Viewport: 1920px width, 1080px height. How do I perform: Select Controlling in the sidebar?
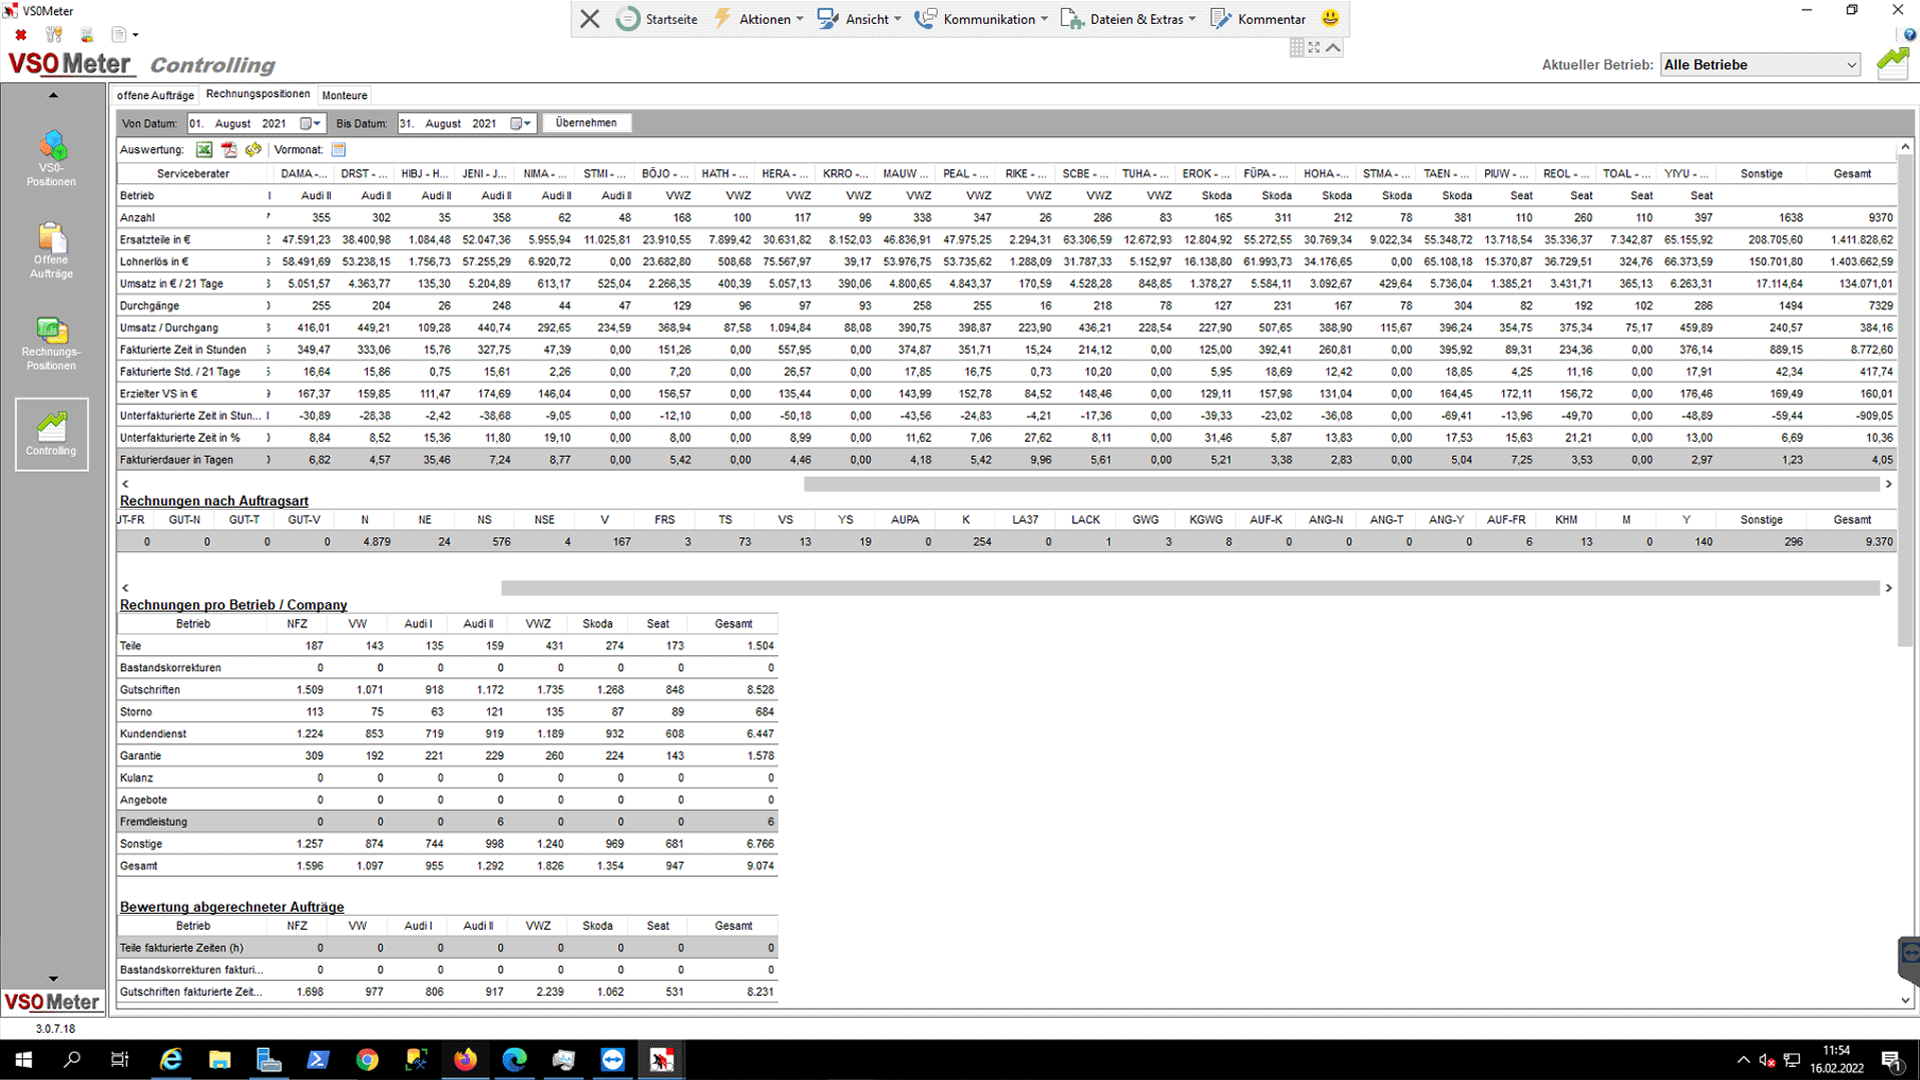pyautogui.click(x=52, y=434)
